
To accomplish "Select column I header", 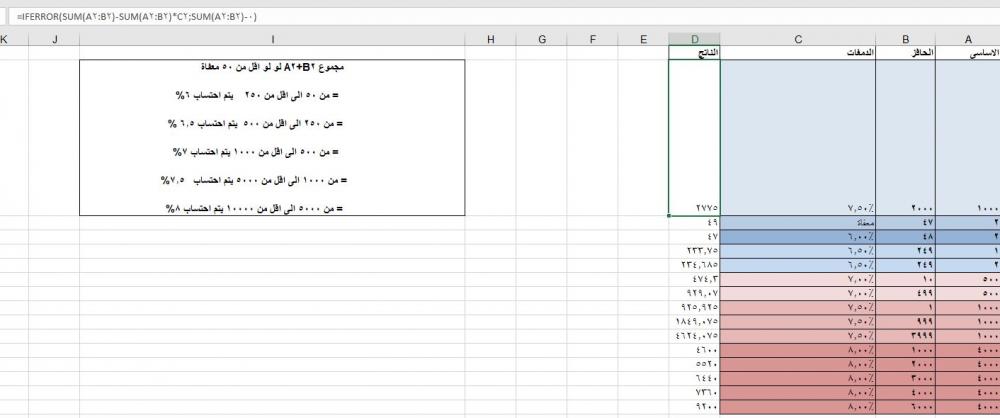I will click(x=272, y=39).
